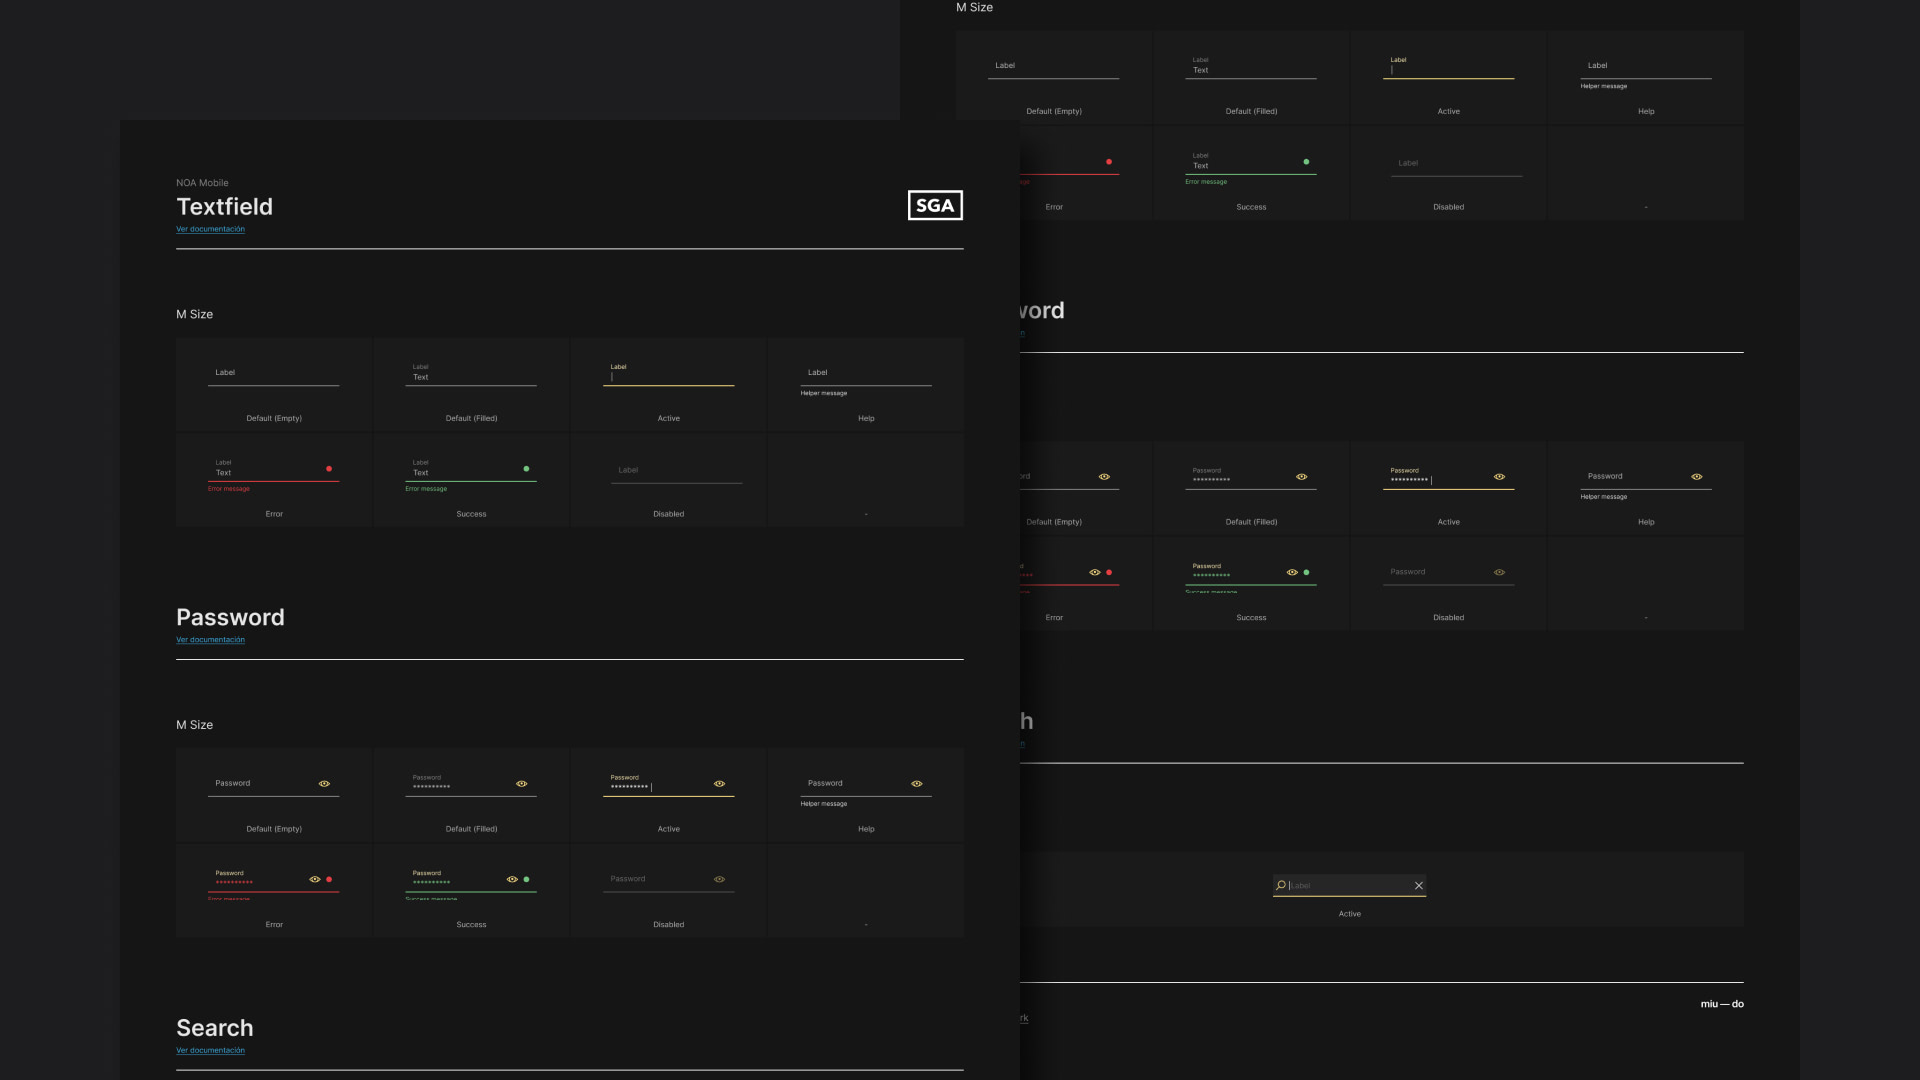The width and height of the screenshot is (1920, 1080).
Task: Toggle eye icon in background Password Default (Filled) field
Action: pos(1301,476)
